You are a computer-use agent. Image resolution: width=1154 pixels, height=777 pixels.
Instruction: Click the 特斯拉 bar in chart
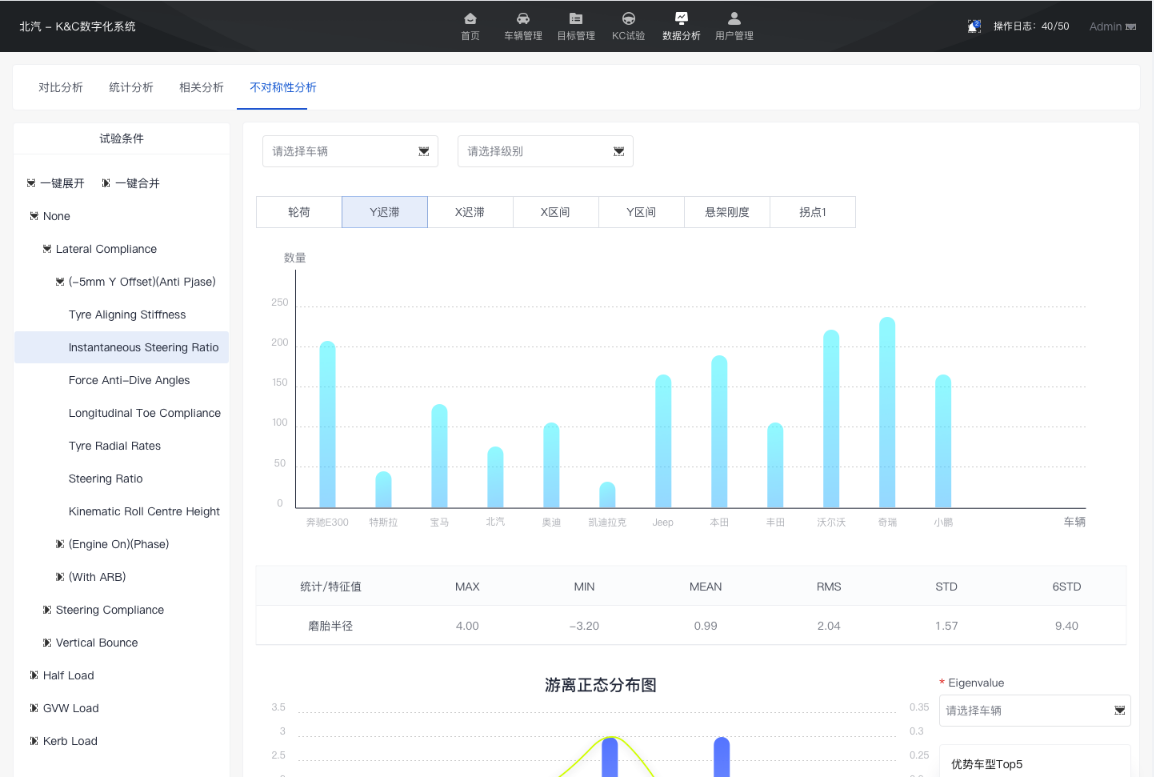point(383,489)
